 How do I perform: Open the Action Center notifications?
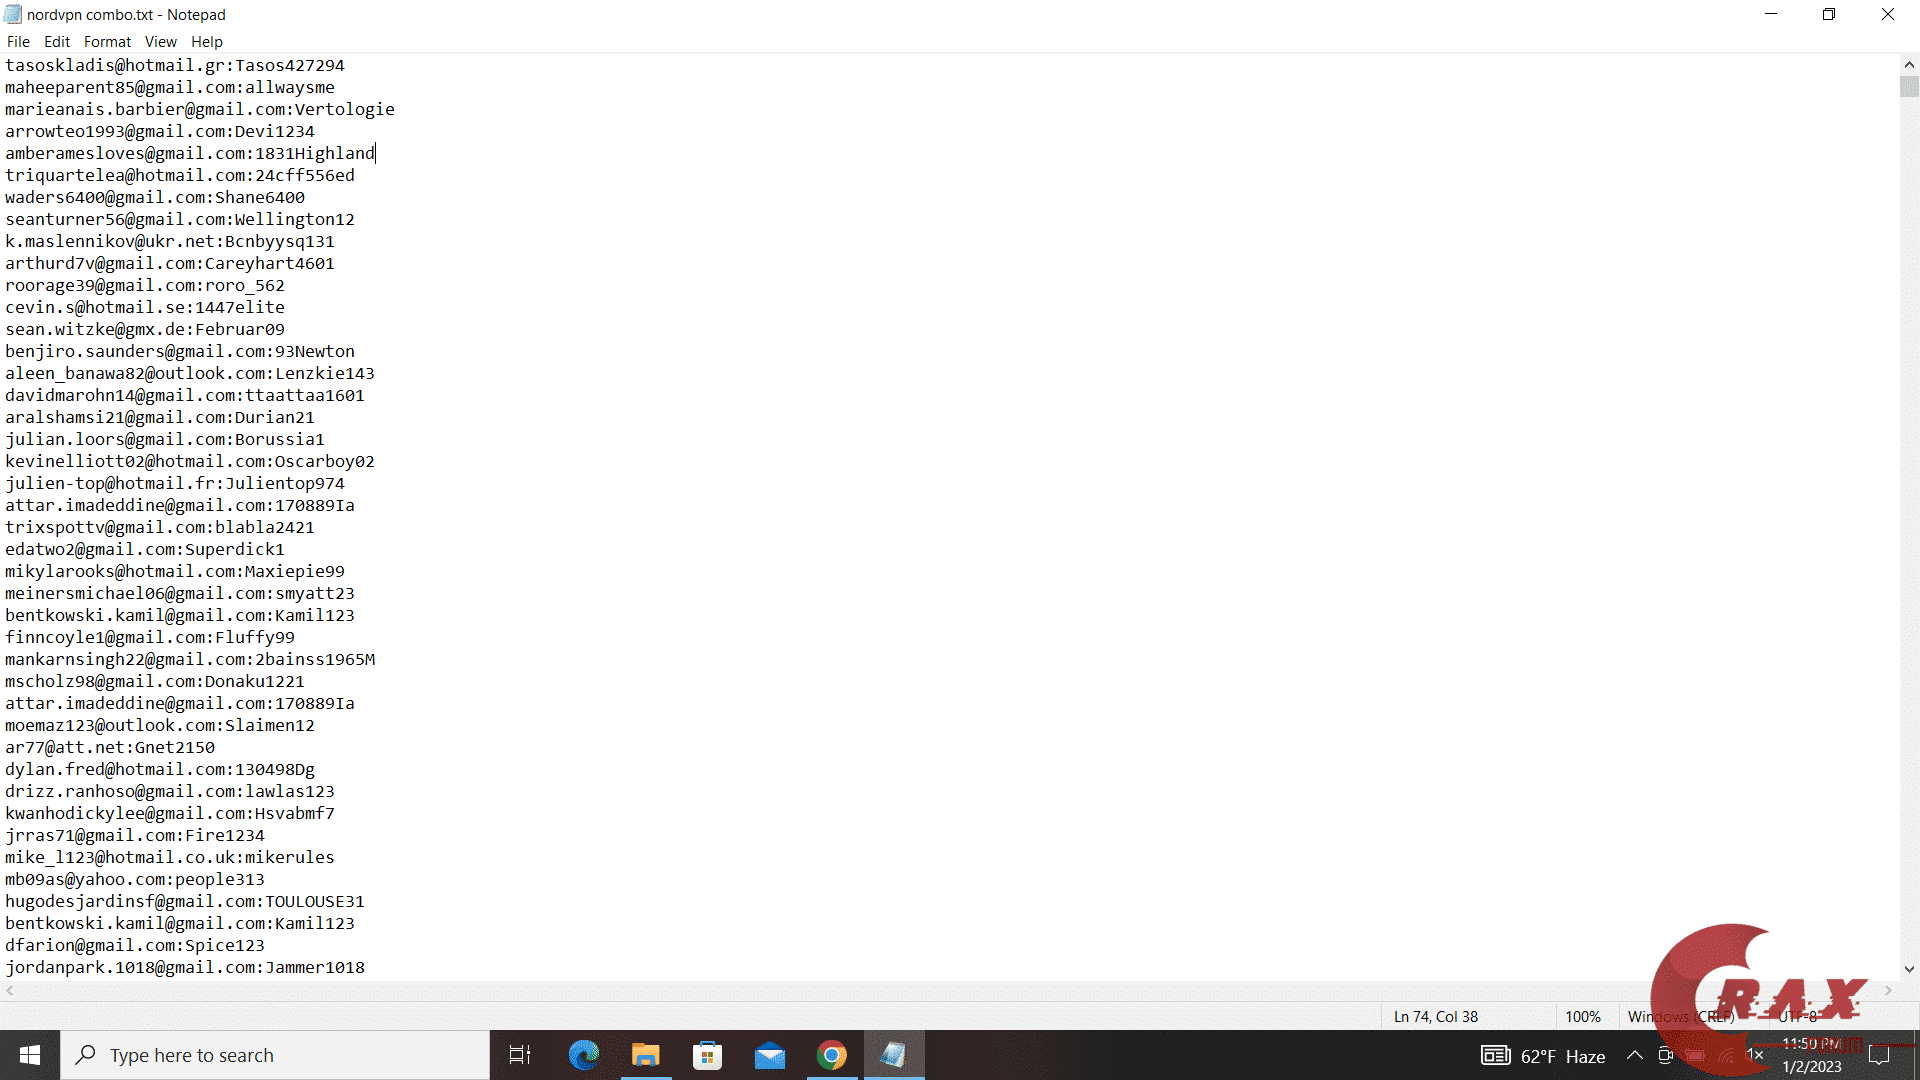tap(1877, 1055)
